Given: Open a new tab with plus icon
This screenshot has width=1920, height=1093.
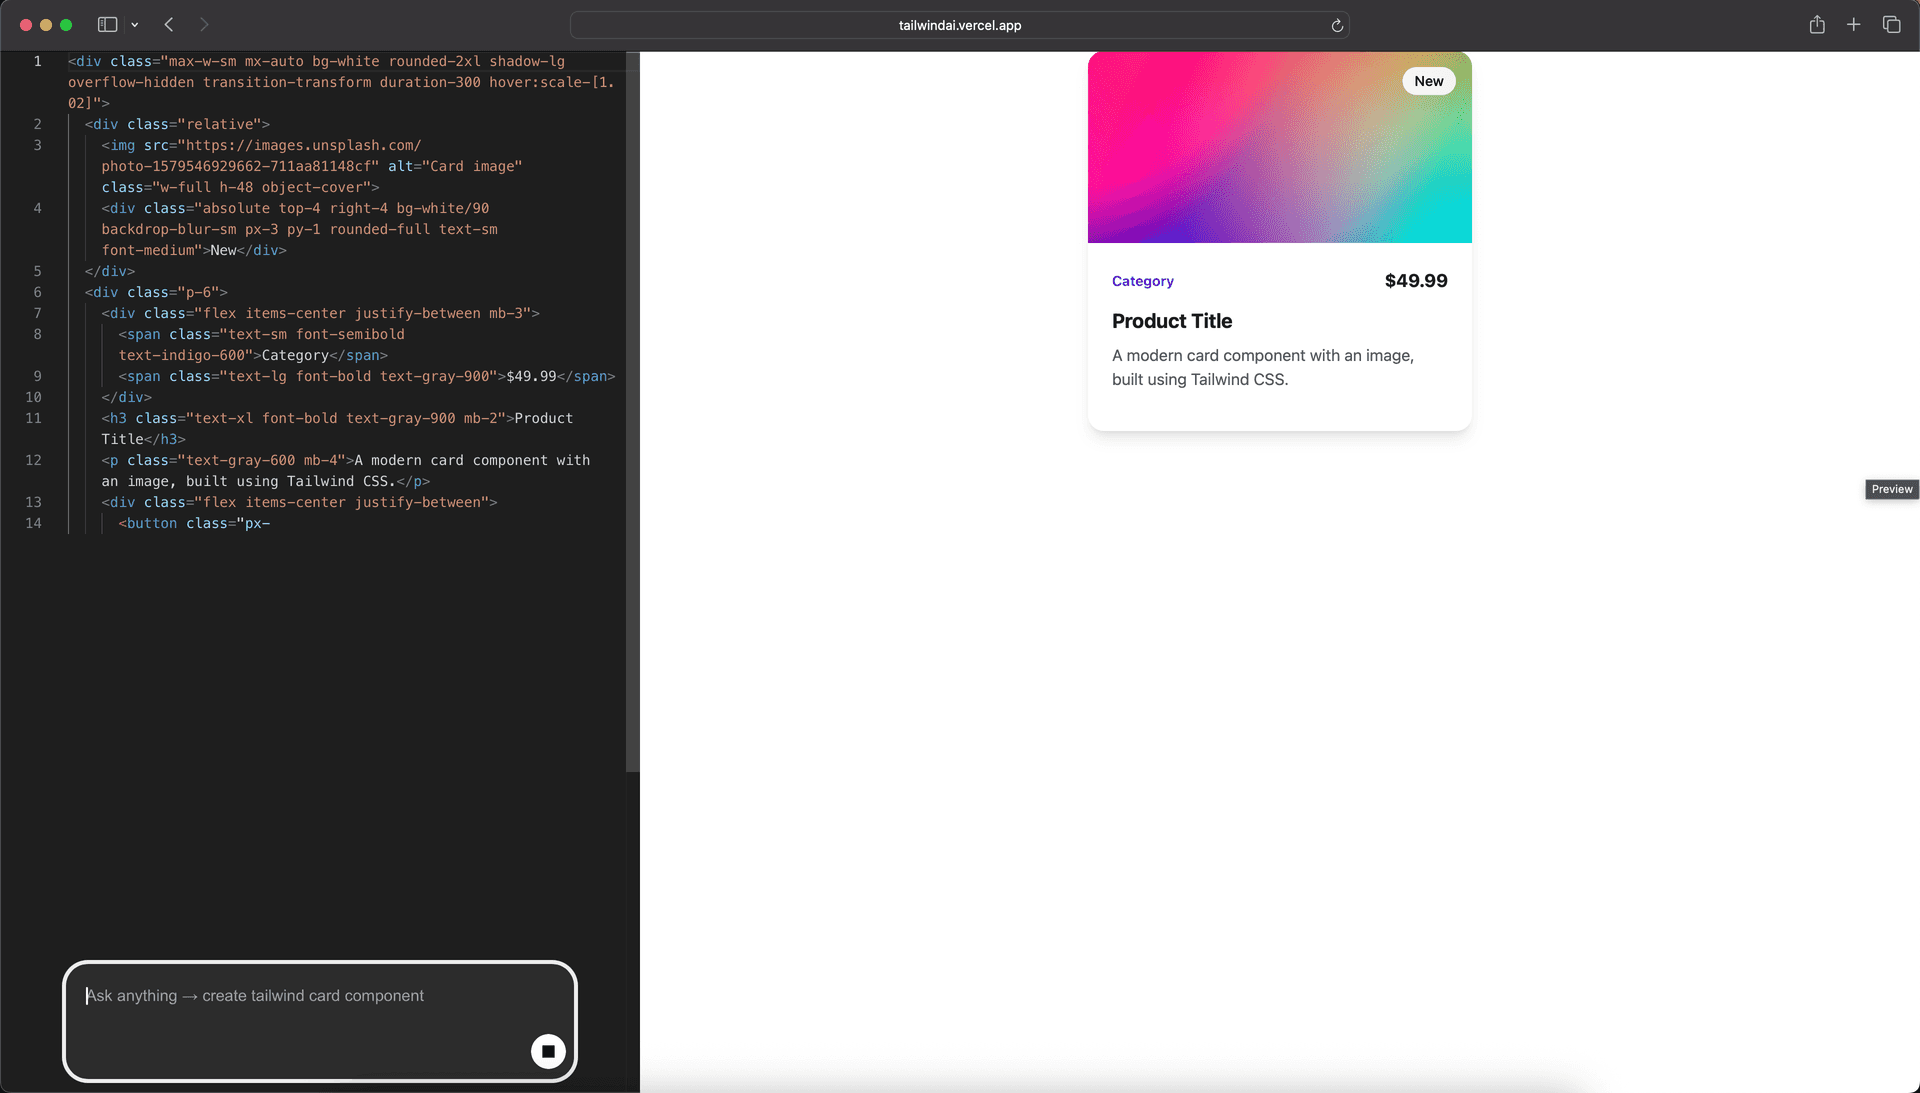Looking at the screenshot, I should 1853,24.
